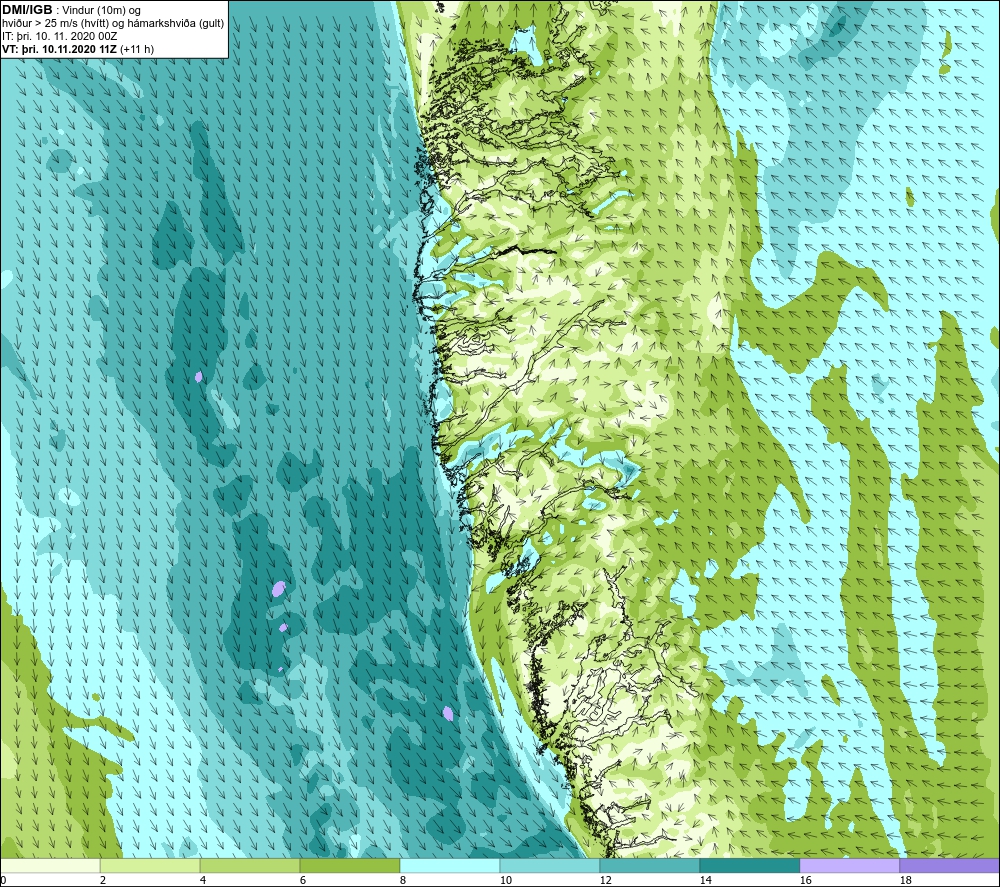Click the medium green 4–6 legend swatch

250,866
